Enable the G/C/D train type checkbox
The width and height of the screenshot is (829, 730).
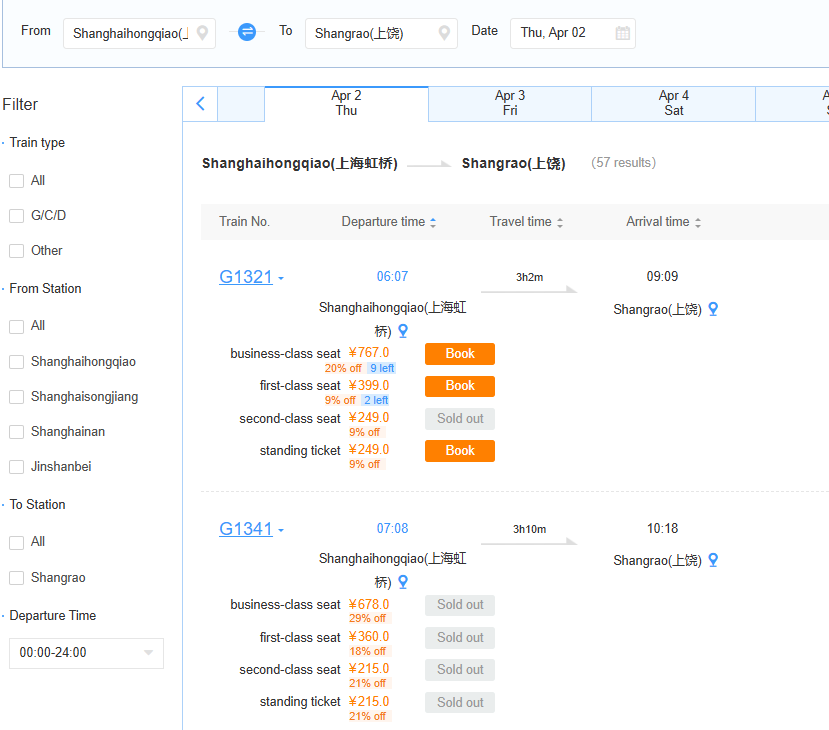tap(16, 215)
